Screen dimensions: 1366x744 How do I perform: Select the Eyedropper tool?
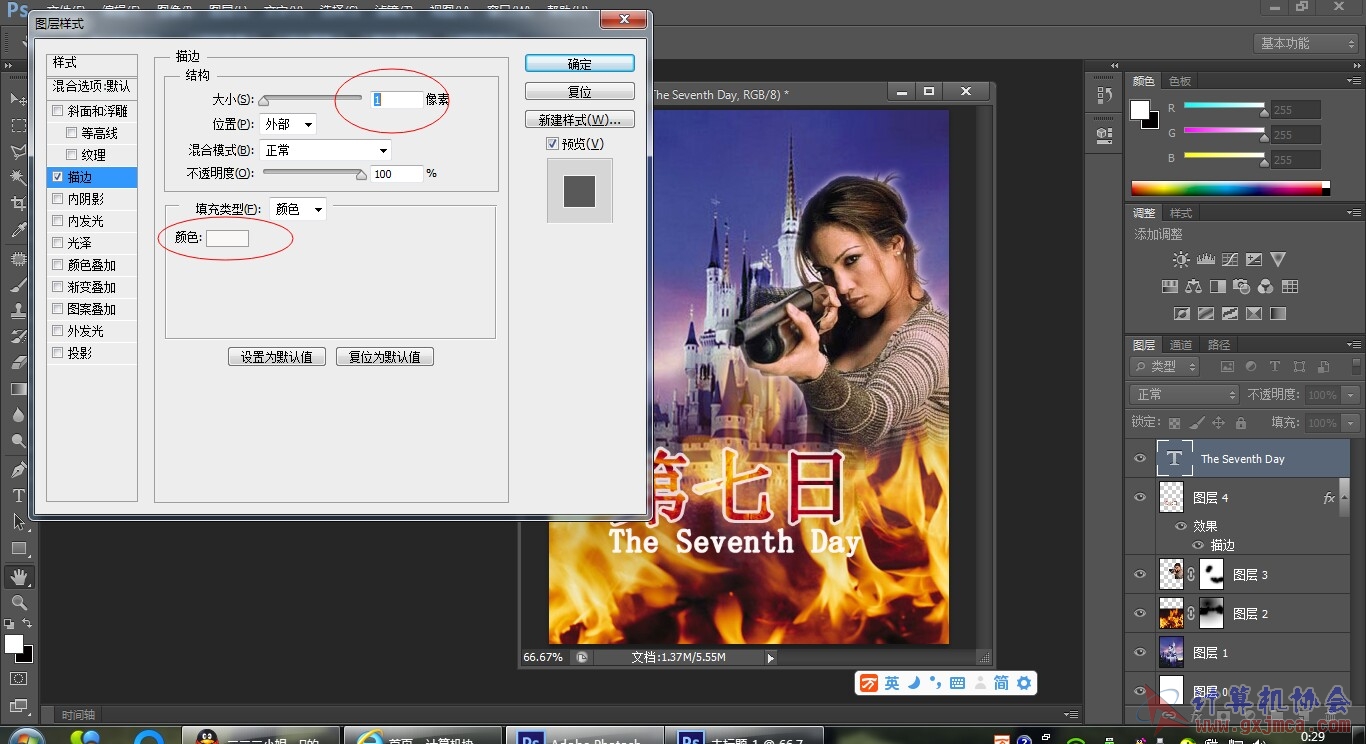coord(18,231)
